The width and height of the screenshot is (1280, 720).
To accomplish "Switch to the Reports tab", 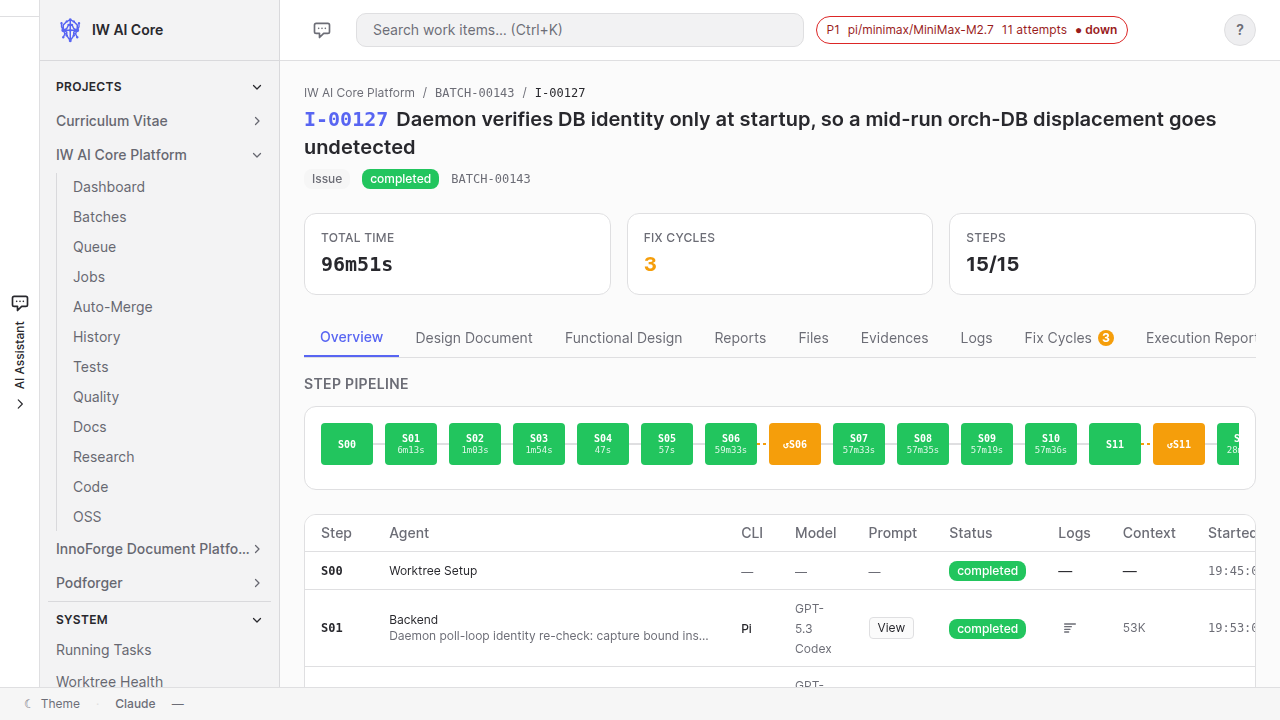I will click(x=740, y=338).
